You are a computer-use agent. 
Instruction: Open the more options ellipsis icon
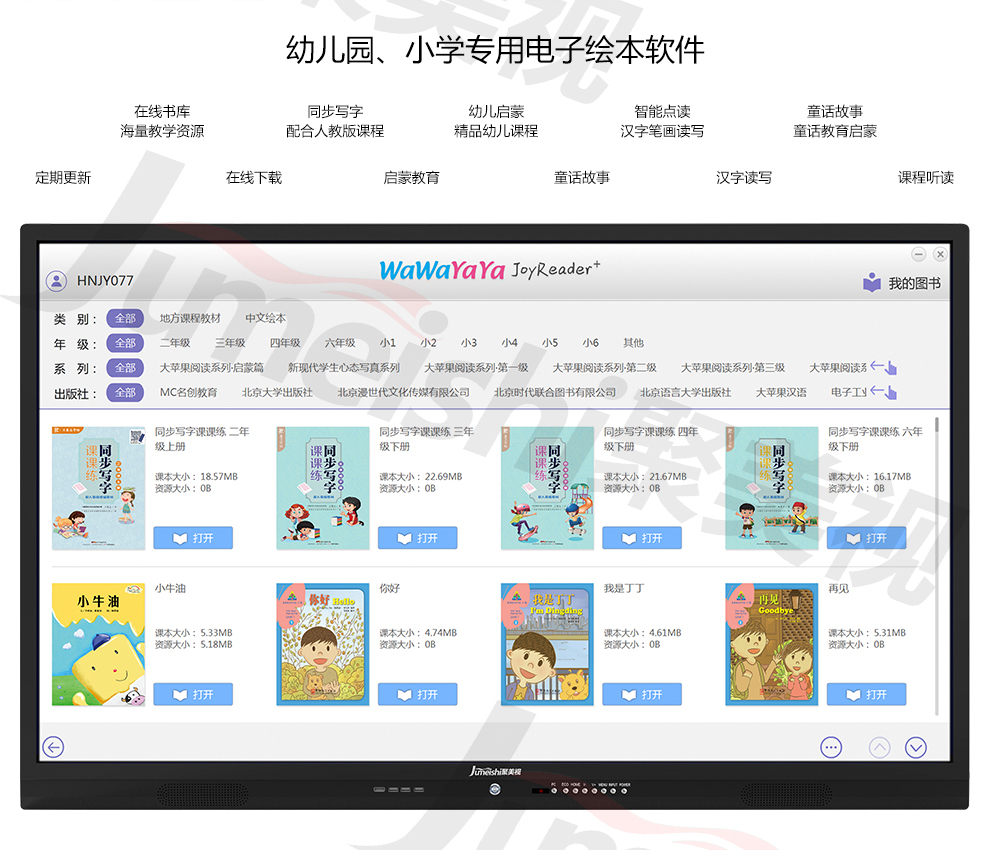click(x=831, y=747)
